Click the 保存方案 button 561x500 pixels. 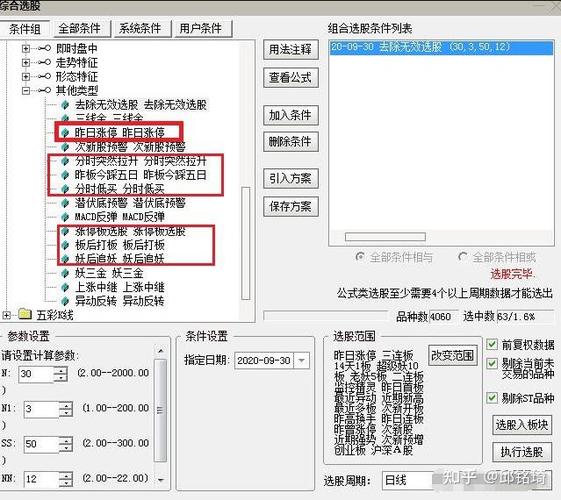[x=291, y=206]
